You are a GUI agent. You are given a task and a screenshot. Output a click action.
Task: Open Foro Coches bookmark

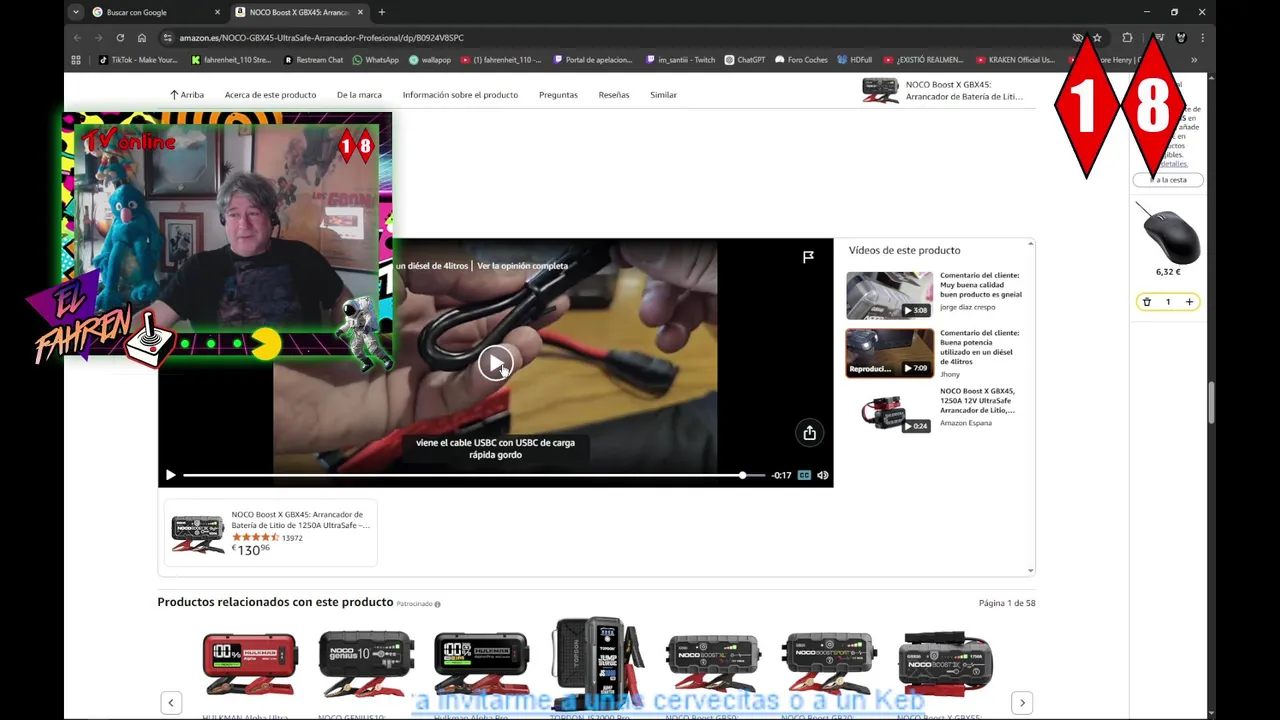[x=802, y=60]
